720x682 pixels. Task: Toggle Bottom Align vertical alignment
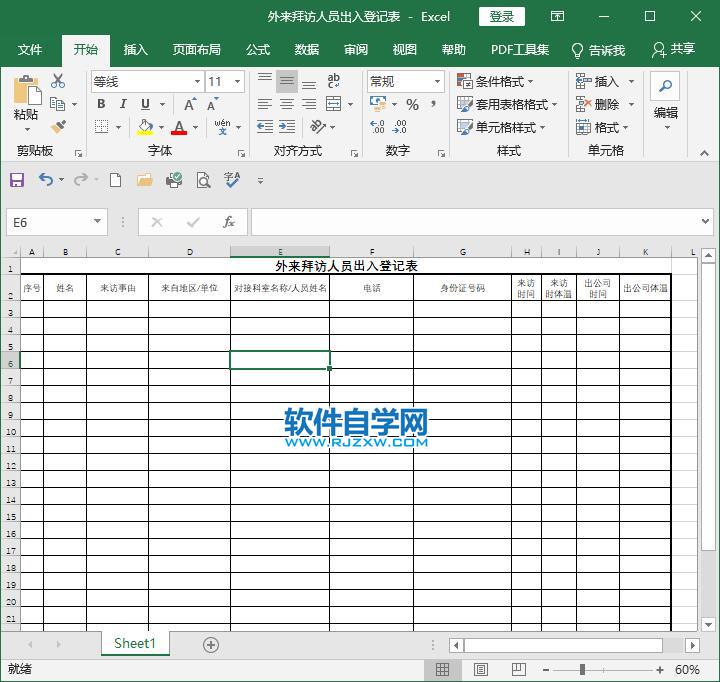(x=309, y=83)
